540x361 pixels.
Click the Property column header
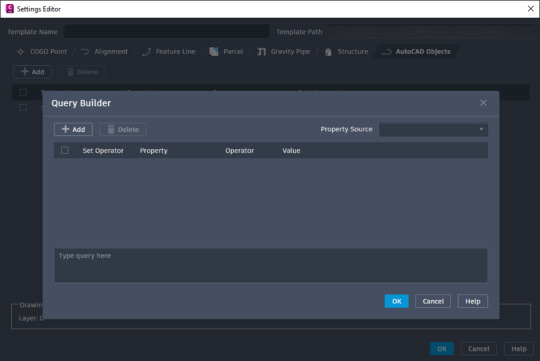154,151
